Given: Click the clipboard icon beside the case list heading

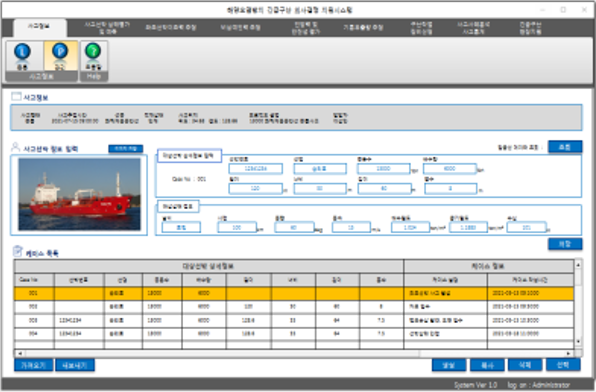Looking at the screenshot, I should click(17, 251).
